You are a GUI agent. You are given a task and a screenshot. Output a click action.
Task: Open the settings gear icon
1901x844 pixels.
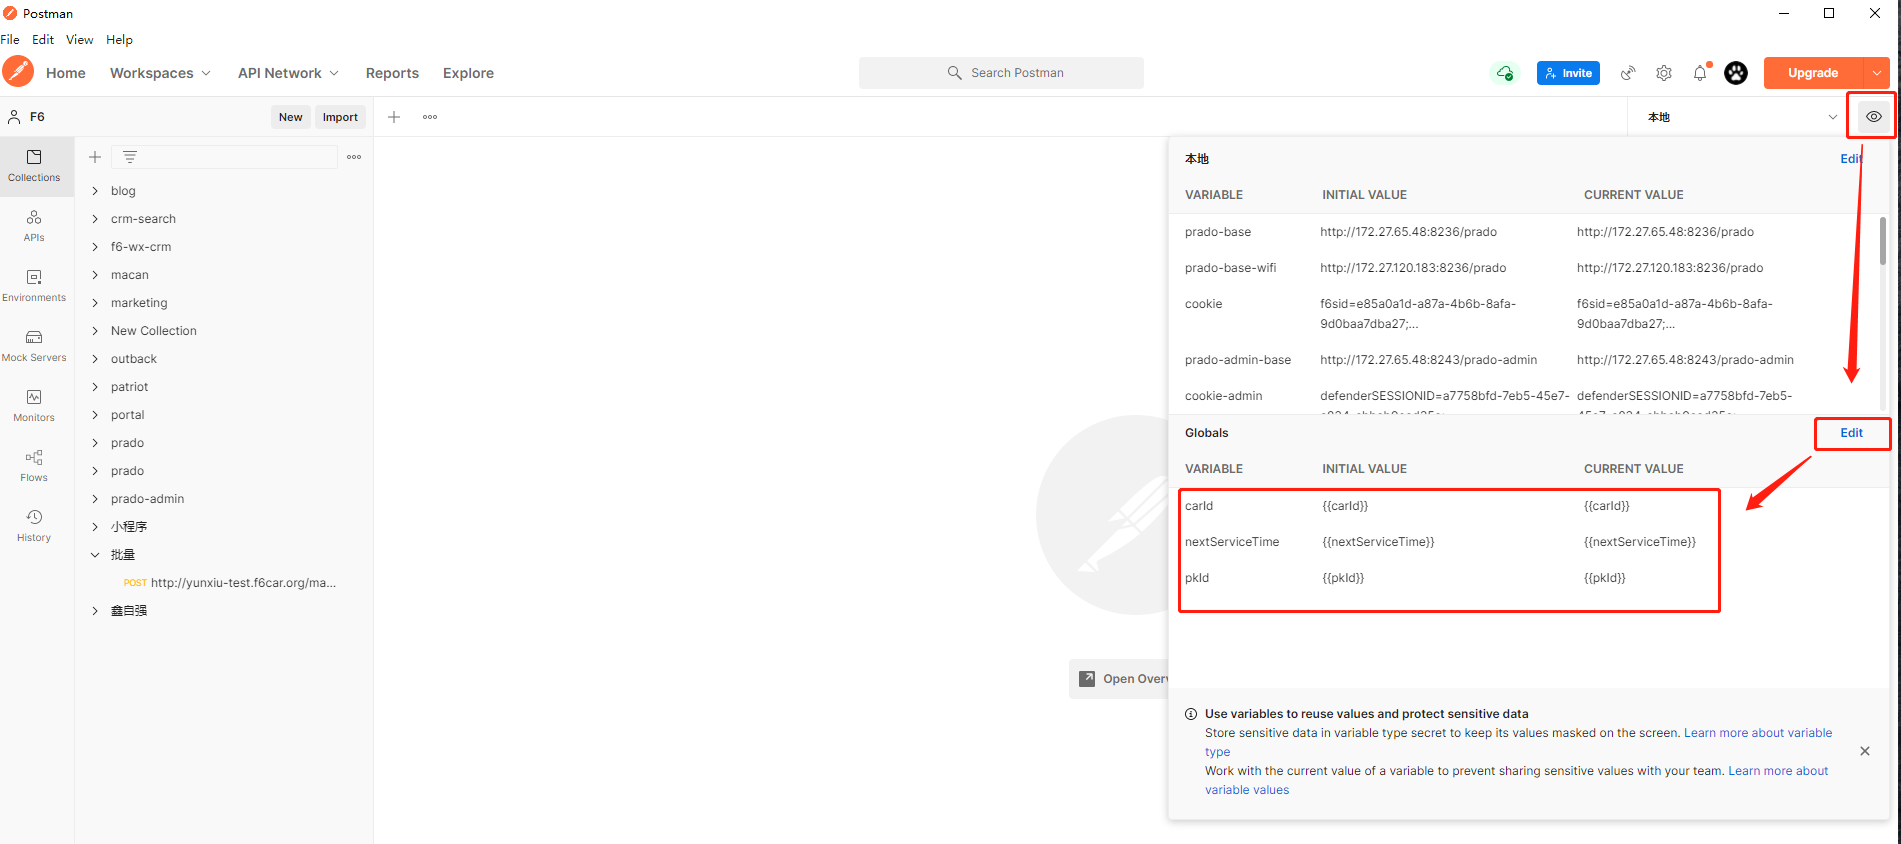click(x=1664, y=73)
